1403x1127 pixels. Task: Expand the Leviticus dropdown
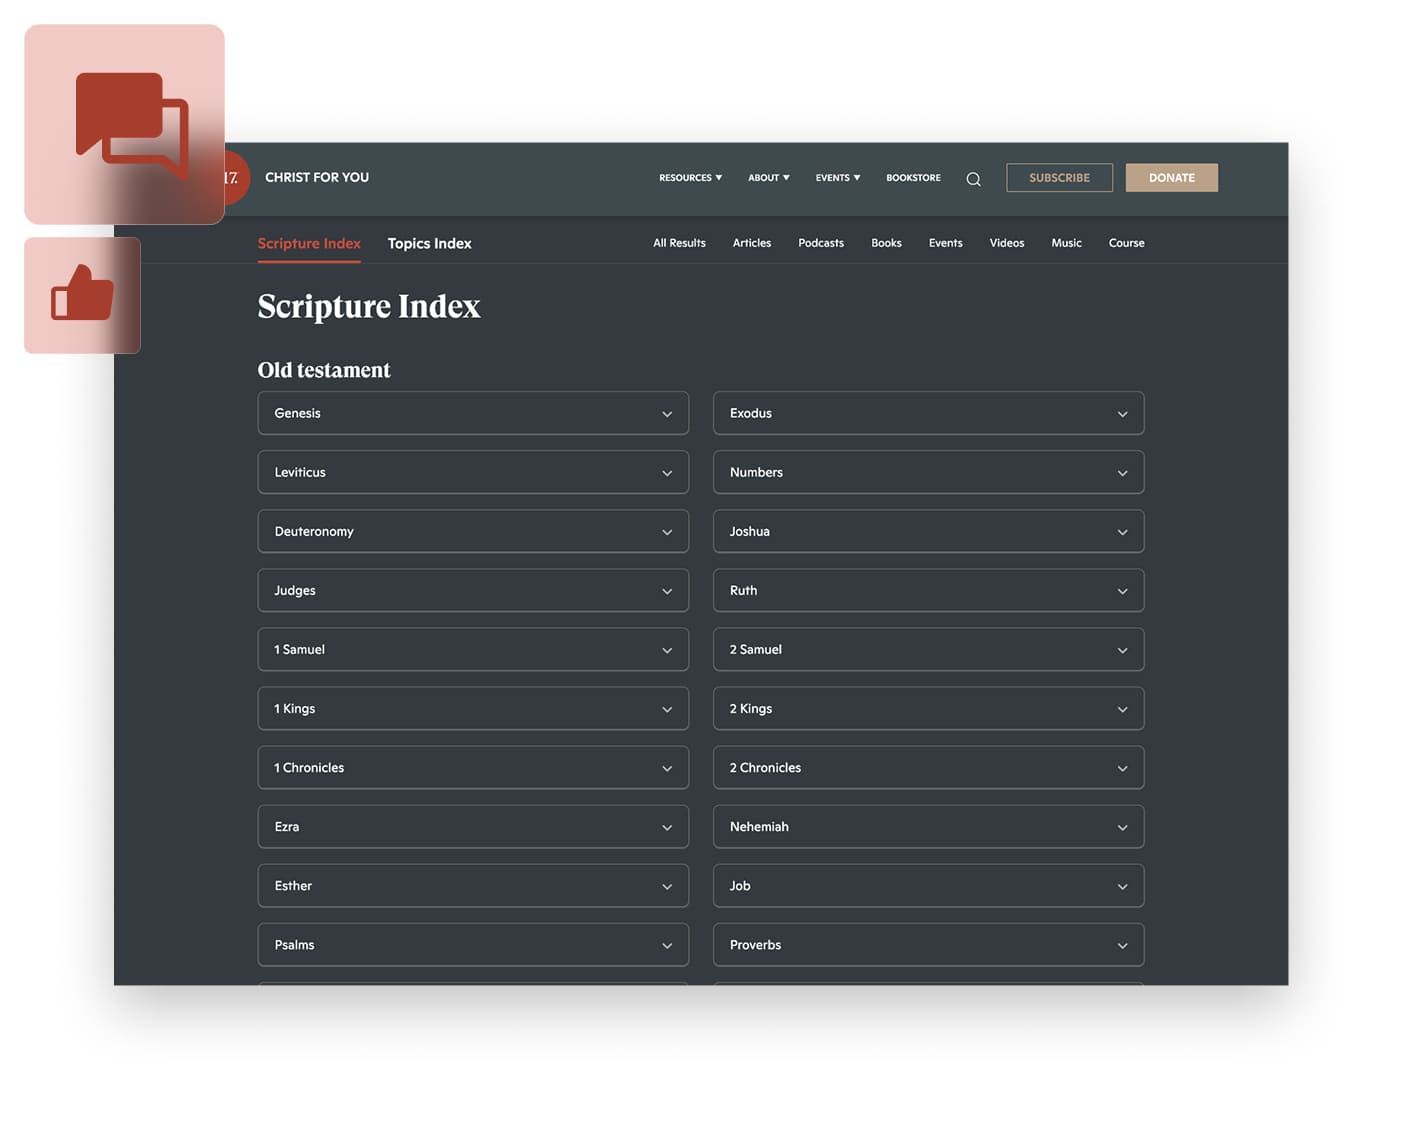[473, 472]
